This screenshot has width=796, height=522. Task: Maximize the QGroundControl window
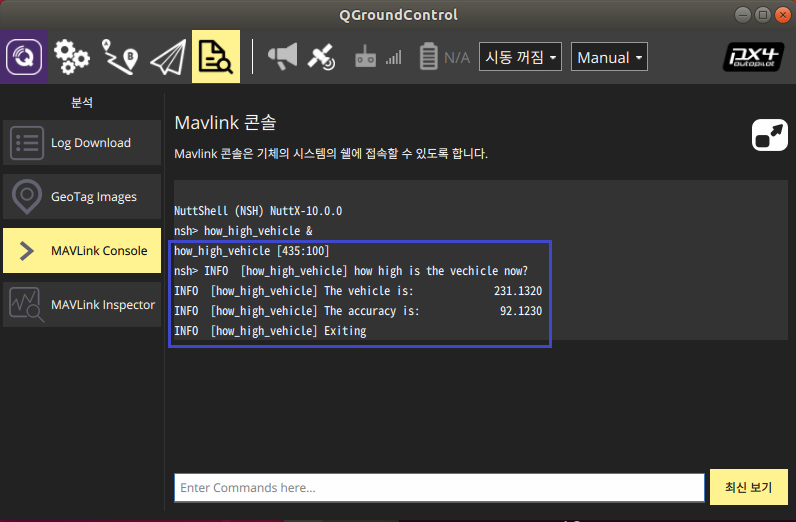762,15
